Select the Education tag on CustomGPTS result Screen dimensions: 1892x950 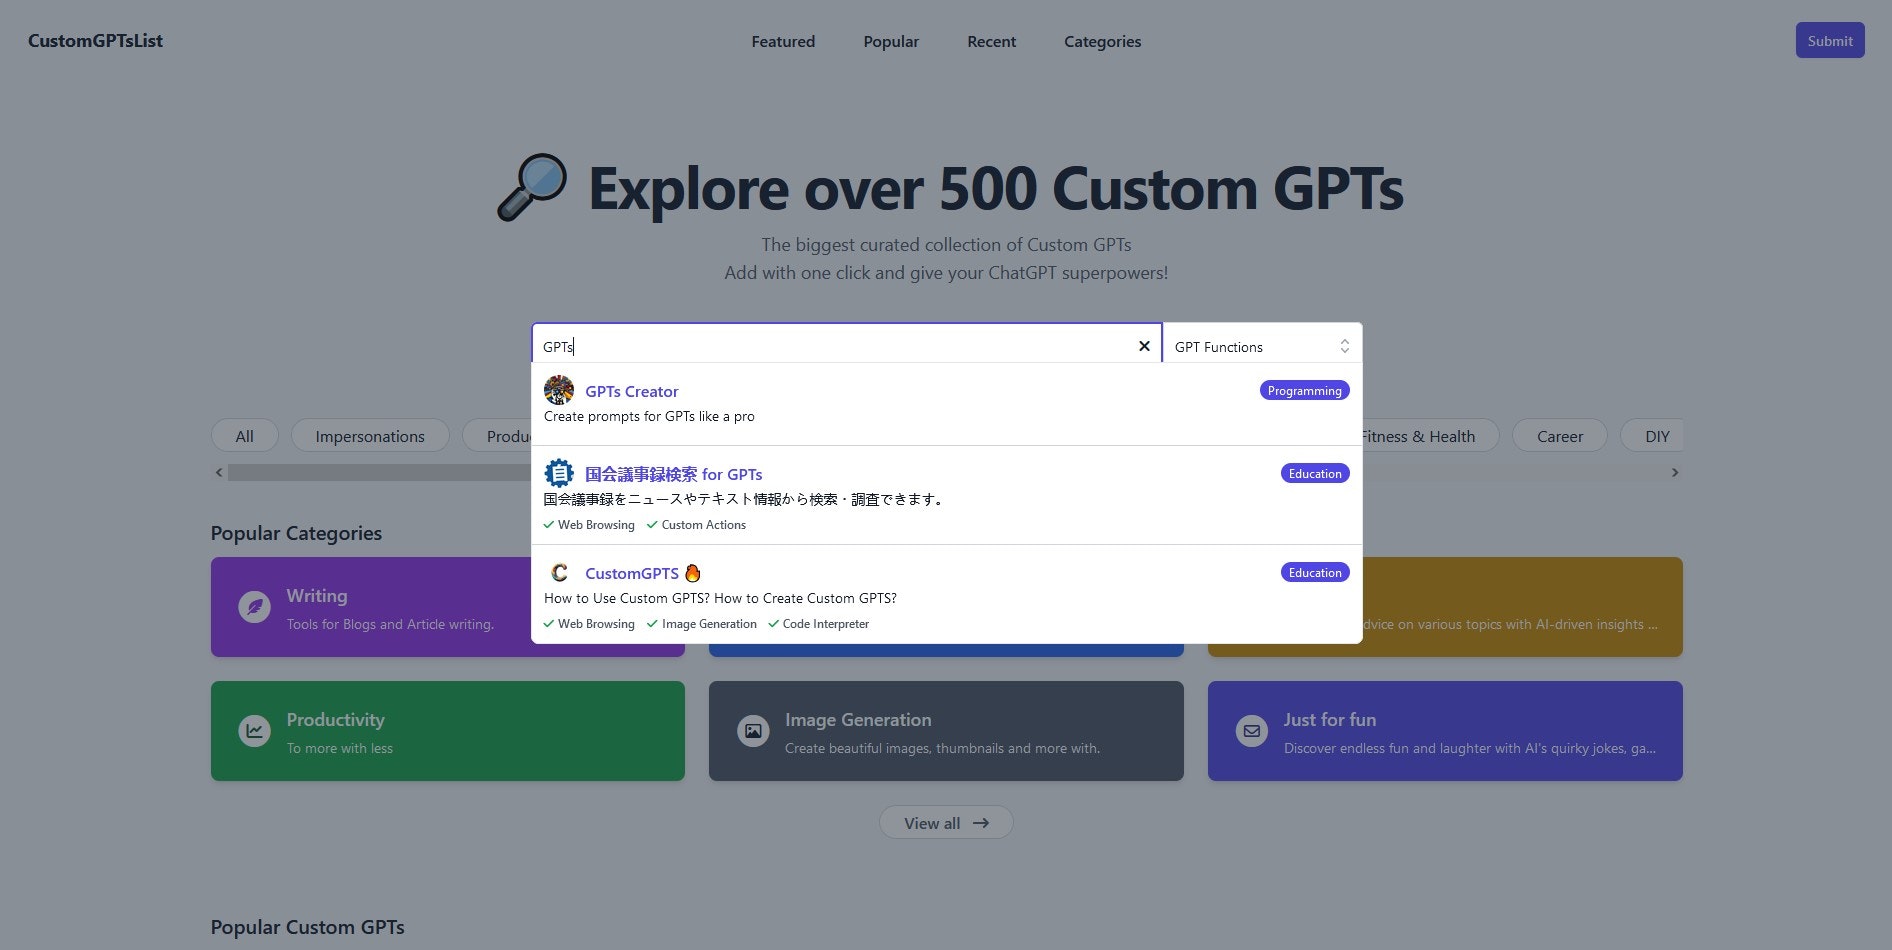(1315, 573)
